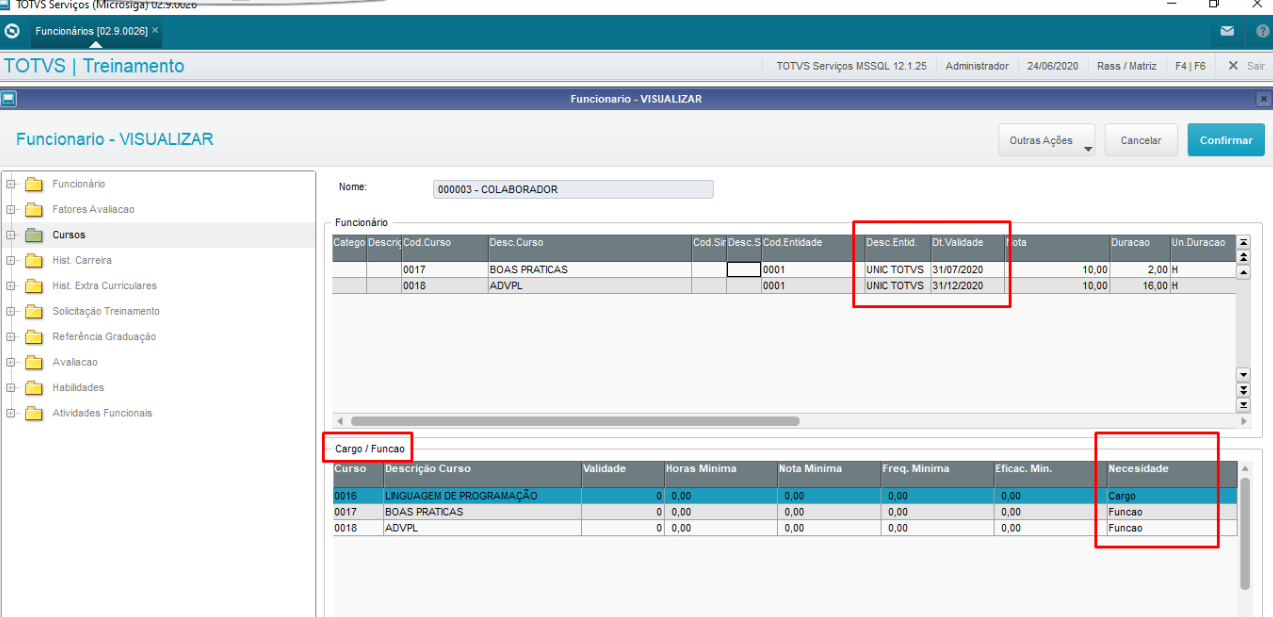The width and height of the screenshot is (1273, 617).
Task: Click the Hist. Extra Curriculares folder icon
Action: [34, 286]
